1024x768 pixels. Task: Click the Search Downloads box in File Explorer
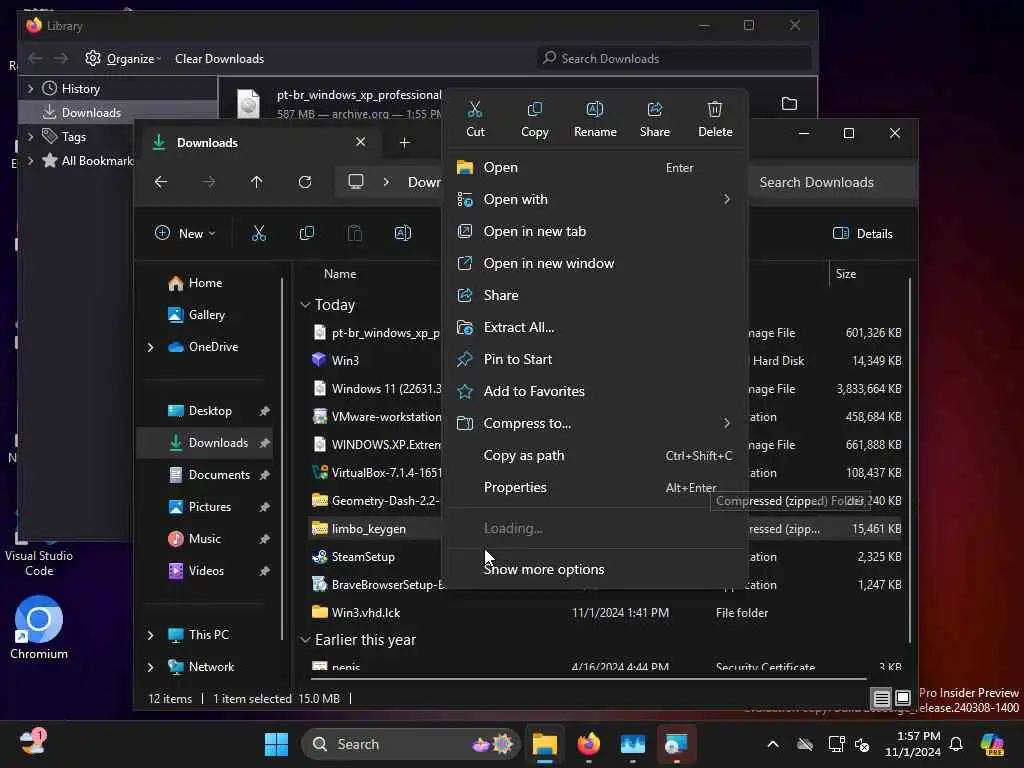click(x=832, y=182)
